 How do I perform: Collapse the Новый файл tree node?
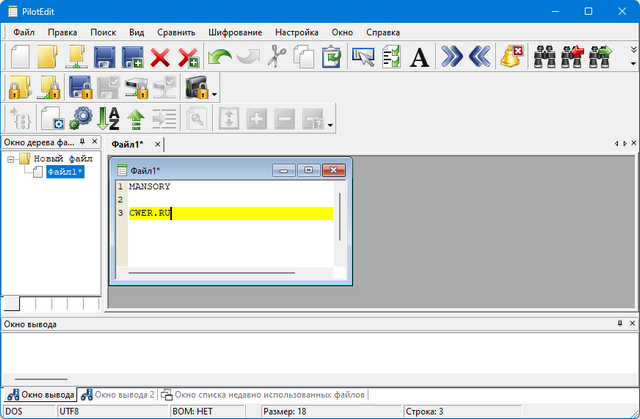11,160
